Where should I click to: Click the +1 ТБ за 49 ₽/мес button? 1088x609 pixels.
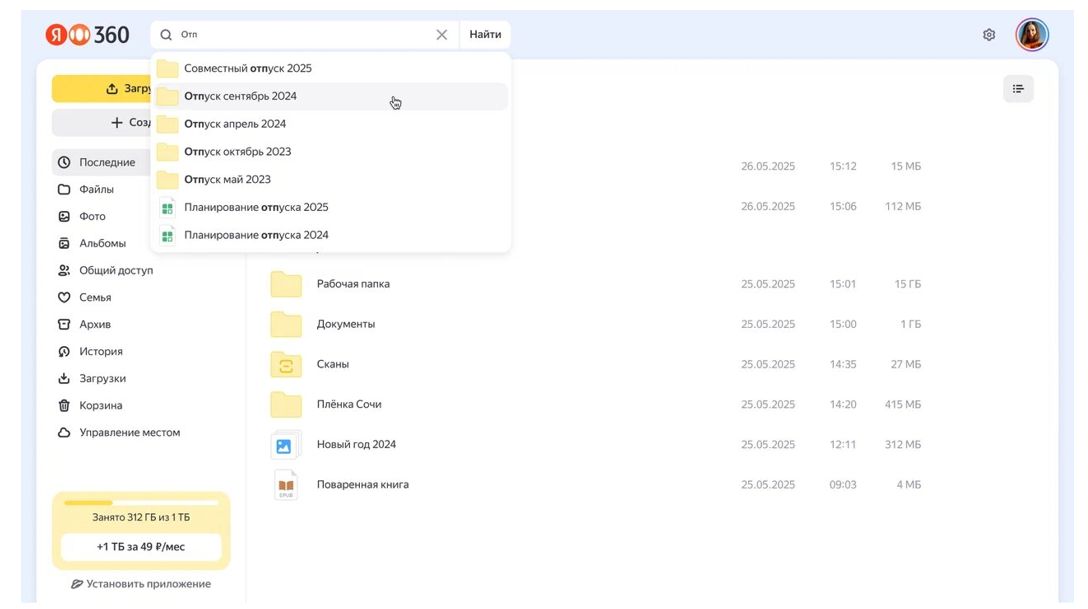click(141, 547)
